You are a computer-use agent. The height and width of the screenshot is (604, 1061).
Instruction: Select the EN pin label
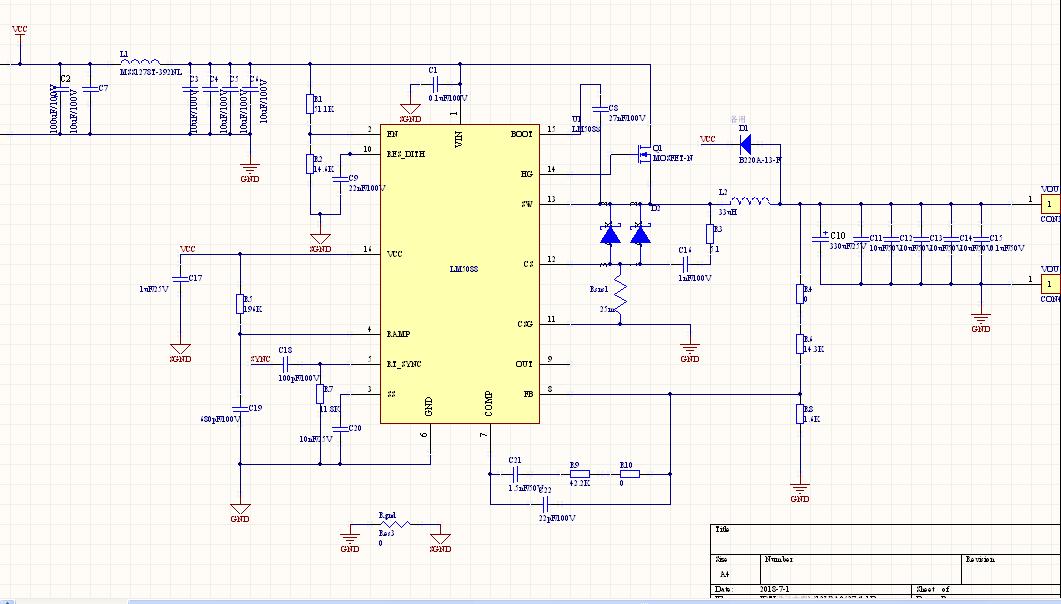pos(391,134)
